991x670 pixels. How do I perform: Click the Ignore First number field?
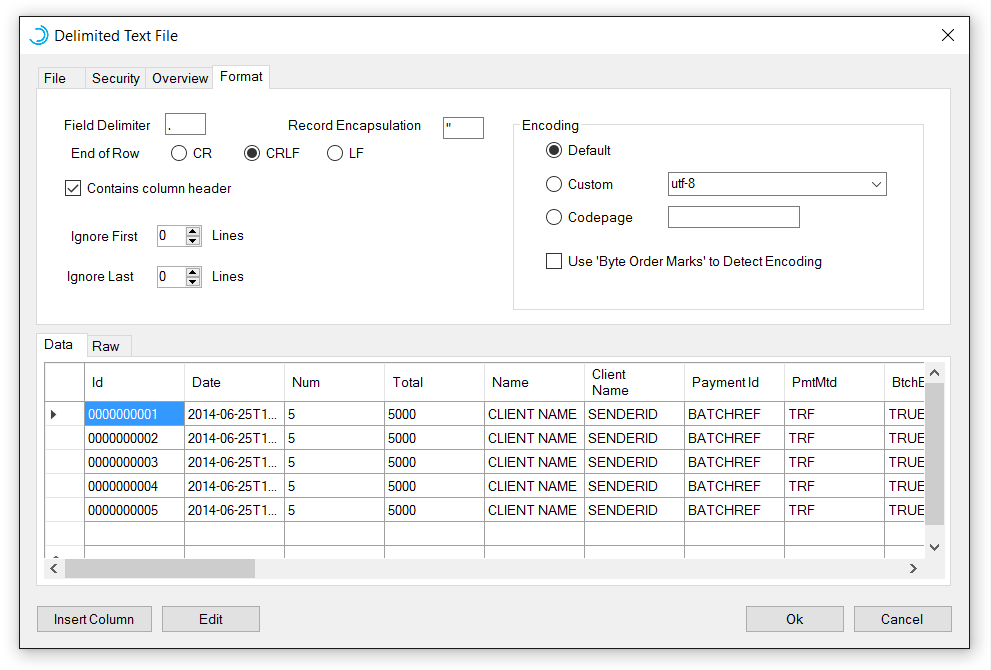[172, 236]
